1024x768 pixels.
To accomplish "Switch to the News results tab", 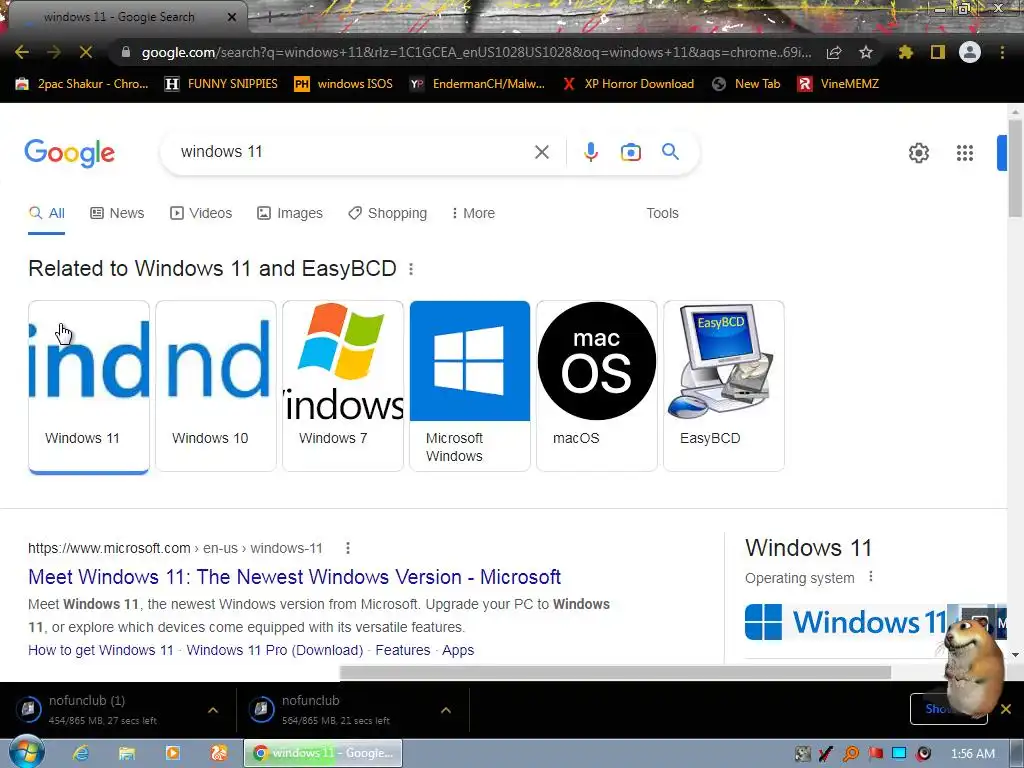I will click(117, 213).
